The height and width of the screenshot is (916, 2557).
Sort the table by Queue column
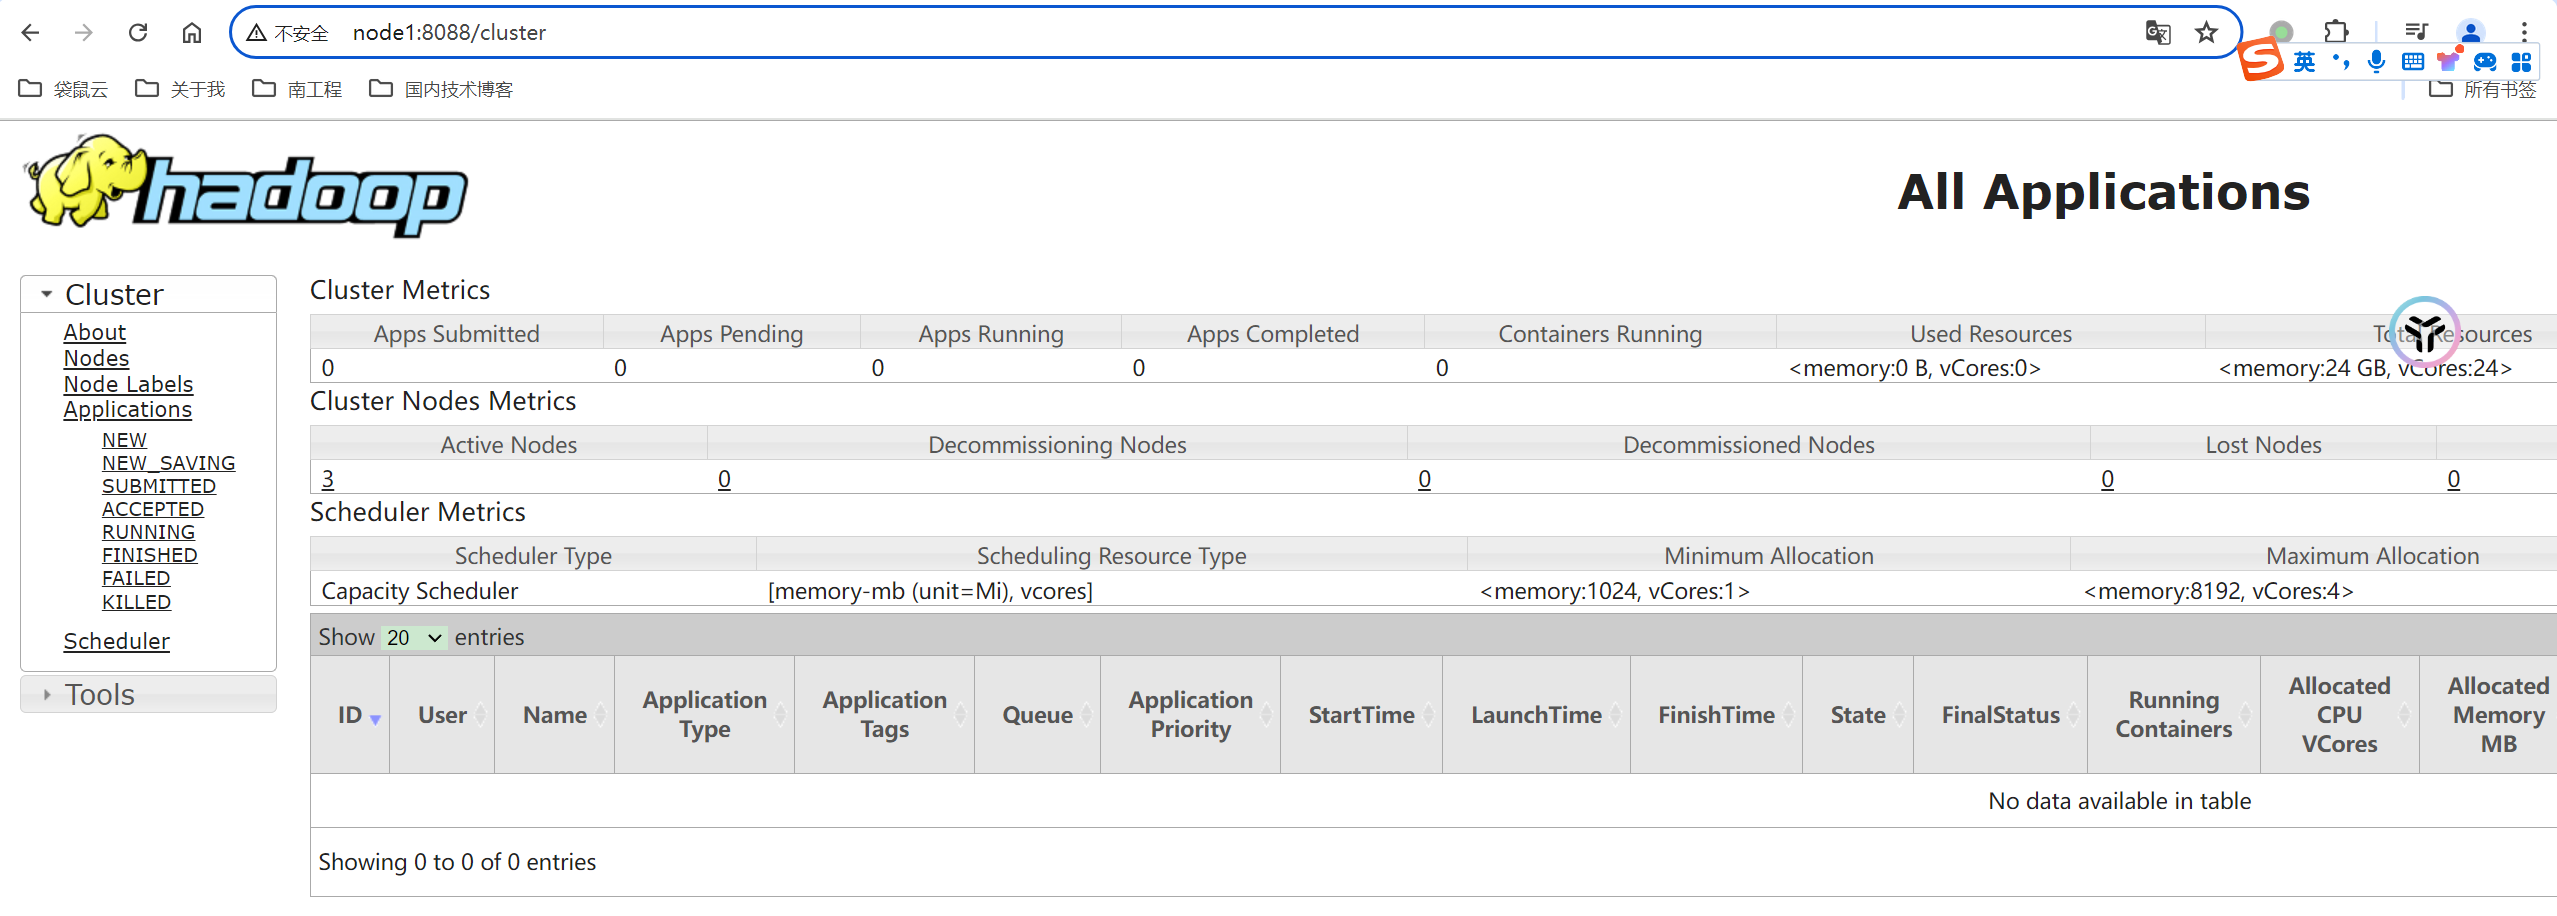1038,715
